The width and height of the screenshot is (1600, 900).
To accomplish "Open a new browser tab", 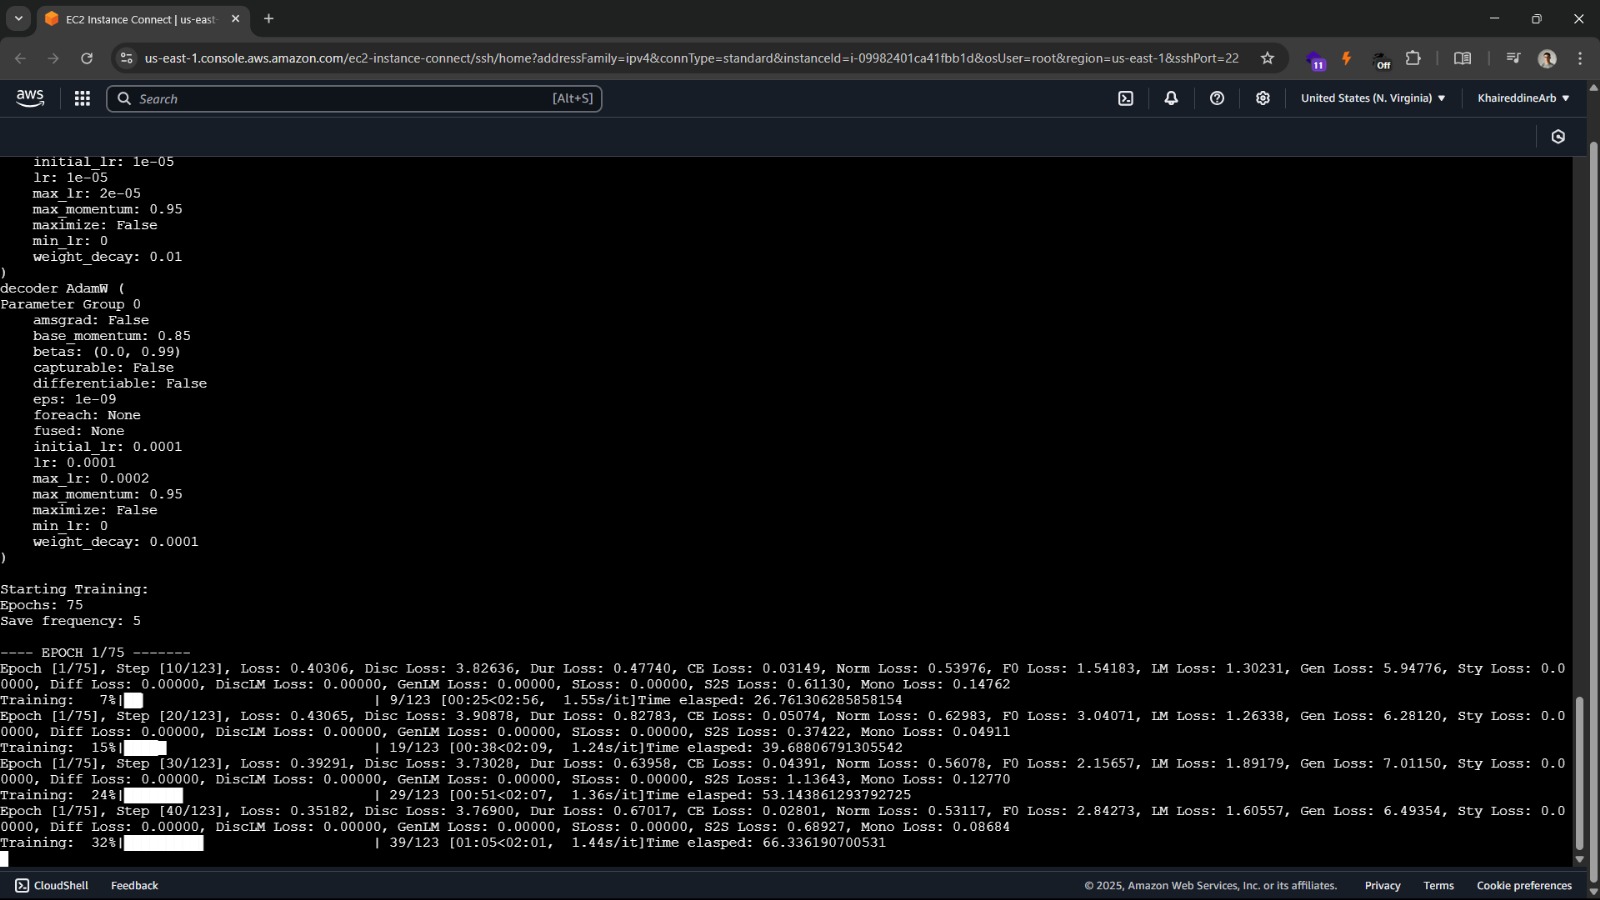I will pyautogui.click(x=268, y=19).
